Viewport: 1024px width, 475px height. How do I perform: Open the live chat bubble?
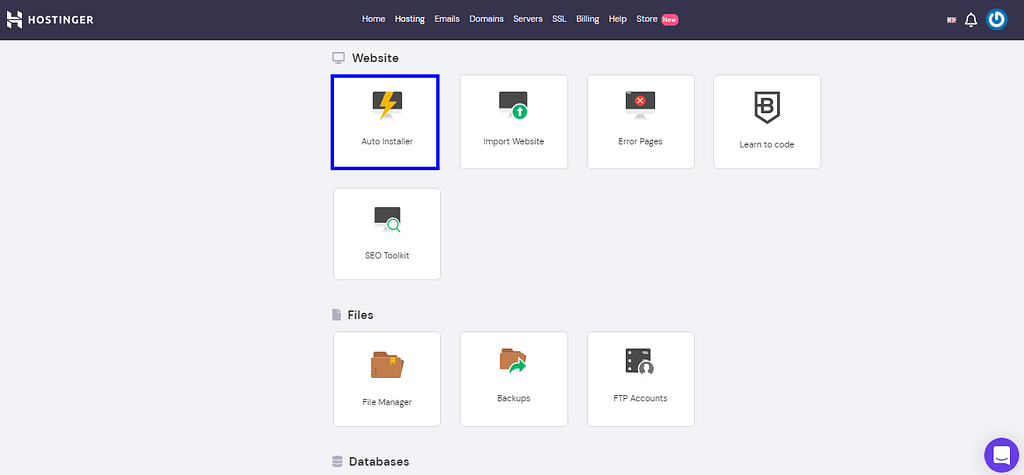click(x=1002, y=454)
